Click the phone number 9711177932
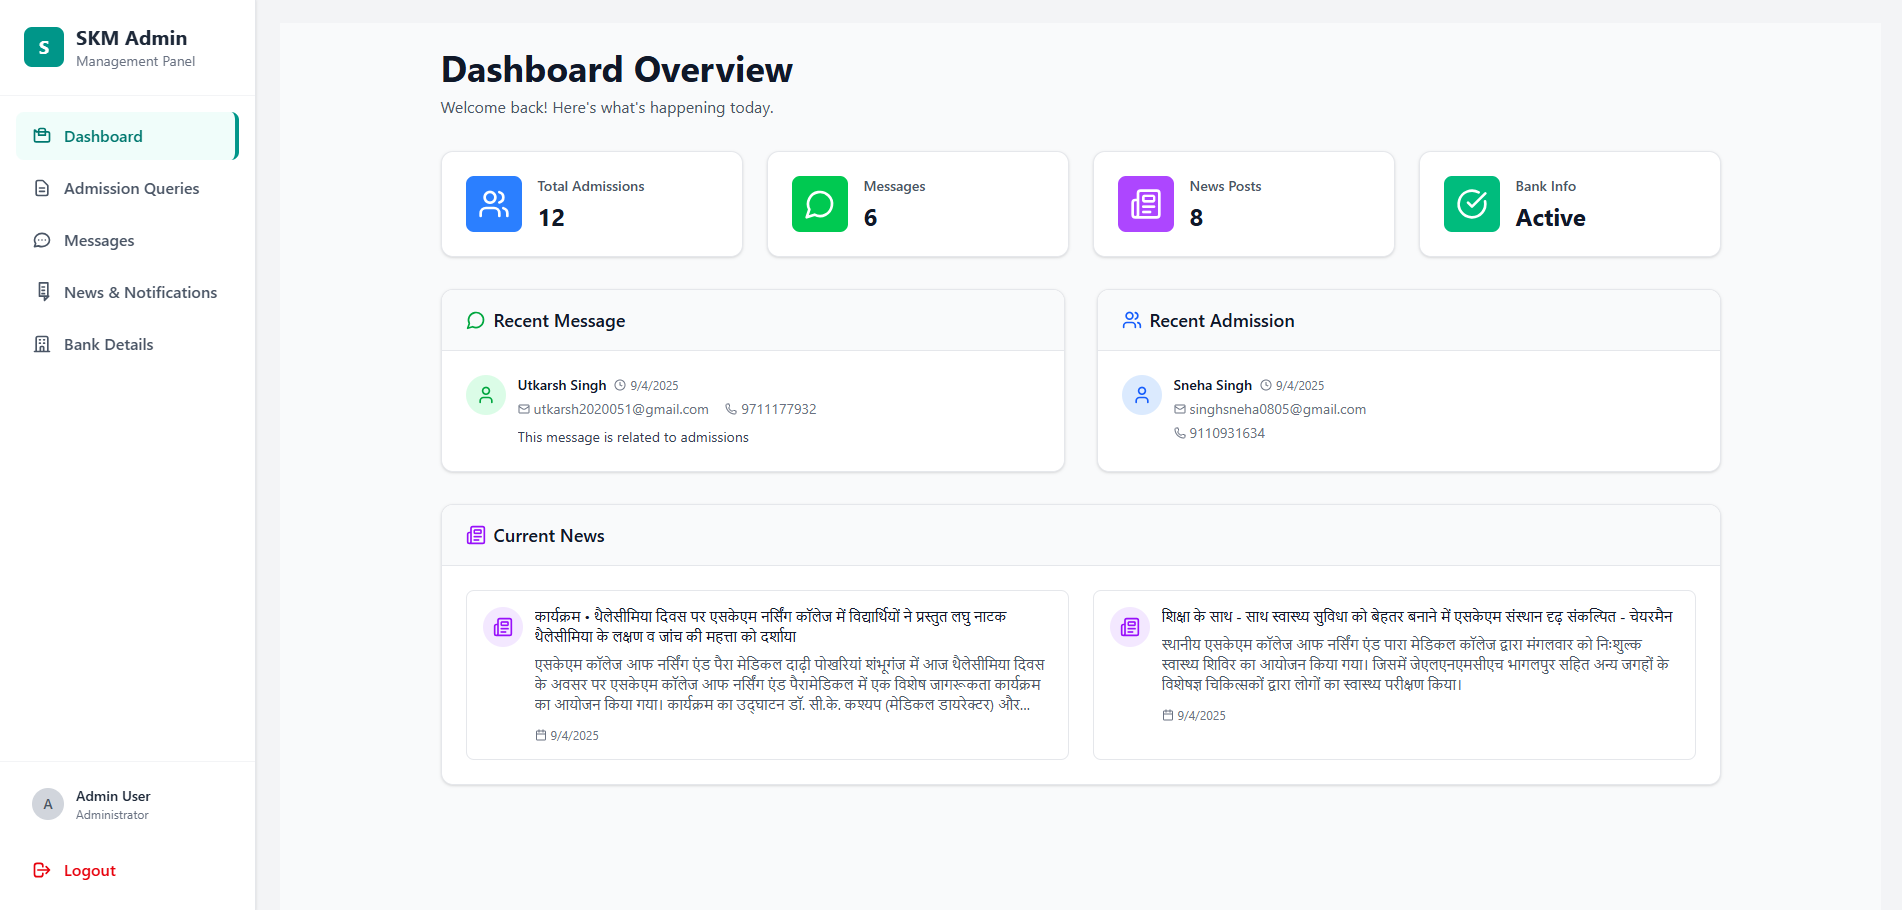 [778, 409]
